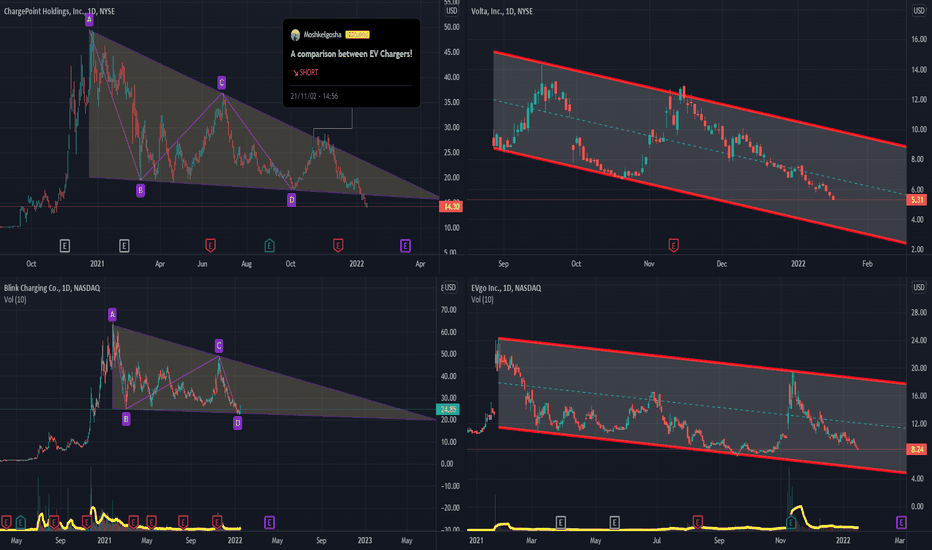Open USD currency selector on ChargePoint chart
The image size is (932, 550).
(452, 11)
